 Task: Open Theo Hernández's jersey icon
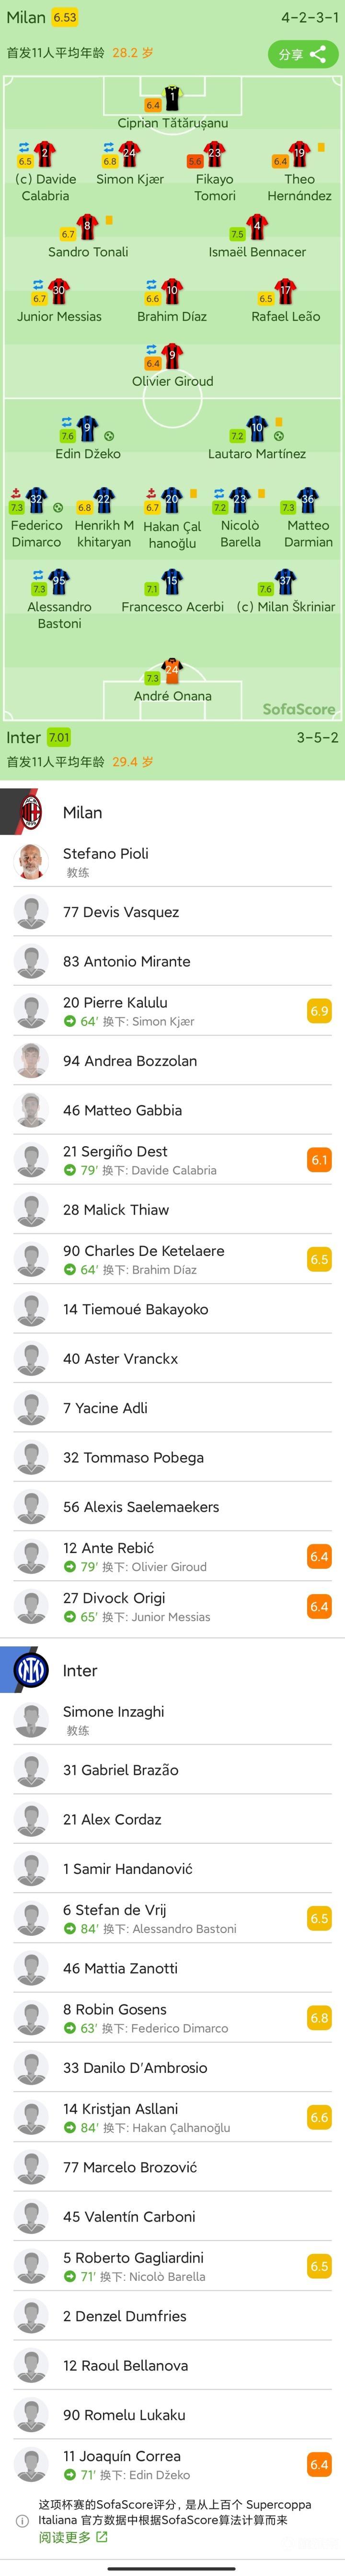coord(299,154)
